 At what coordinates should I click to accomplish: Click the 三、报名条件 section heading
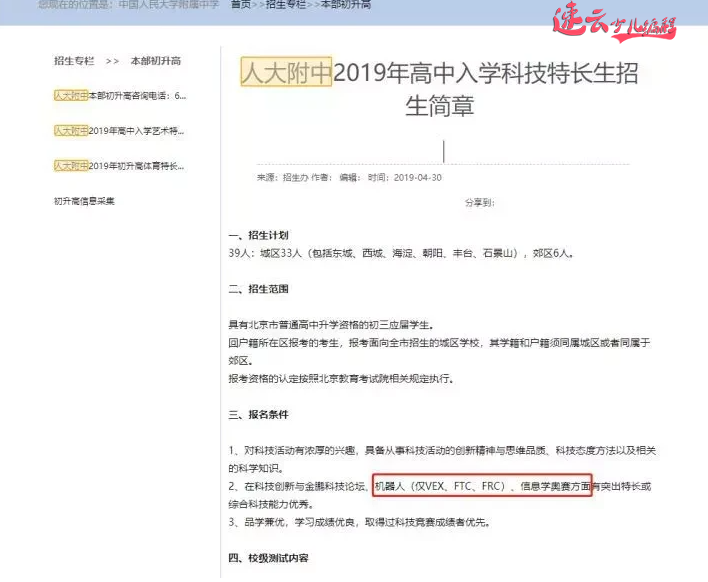[258, 414]
